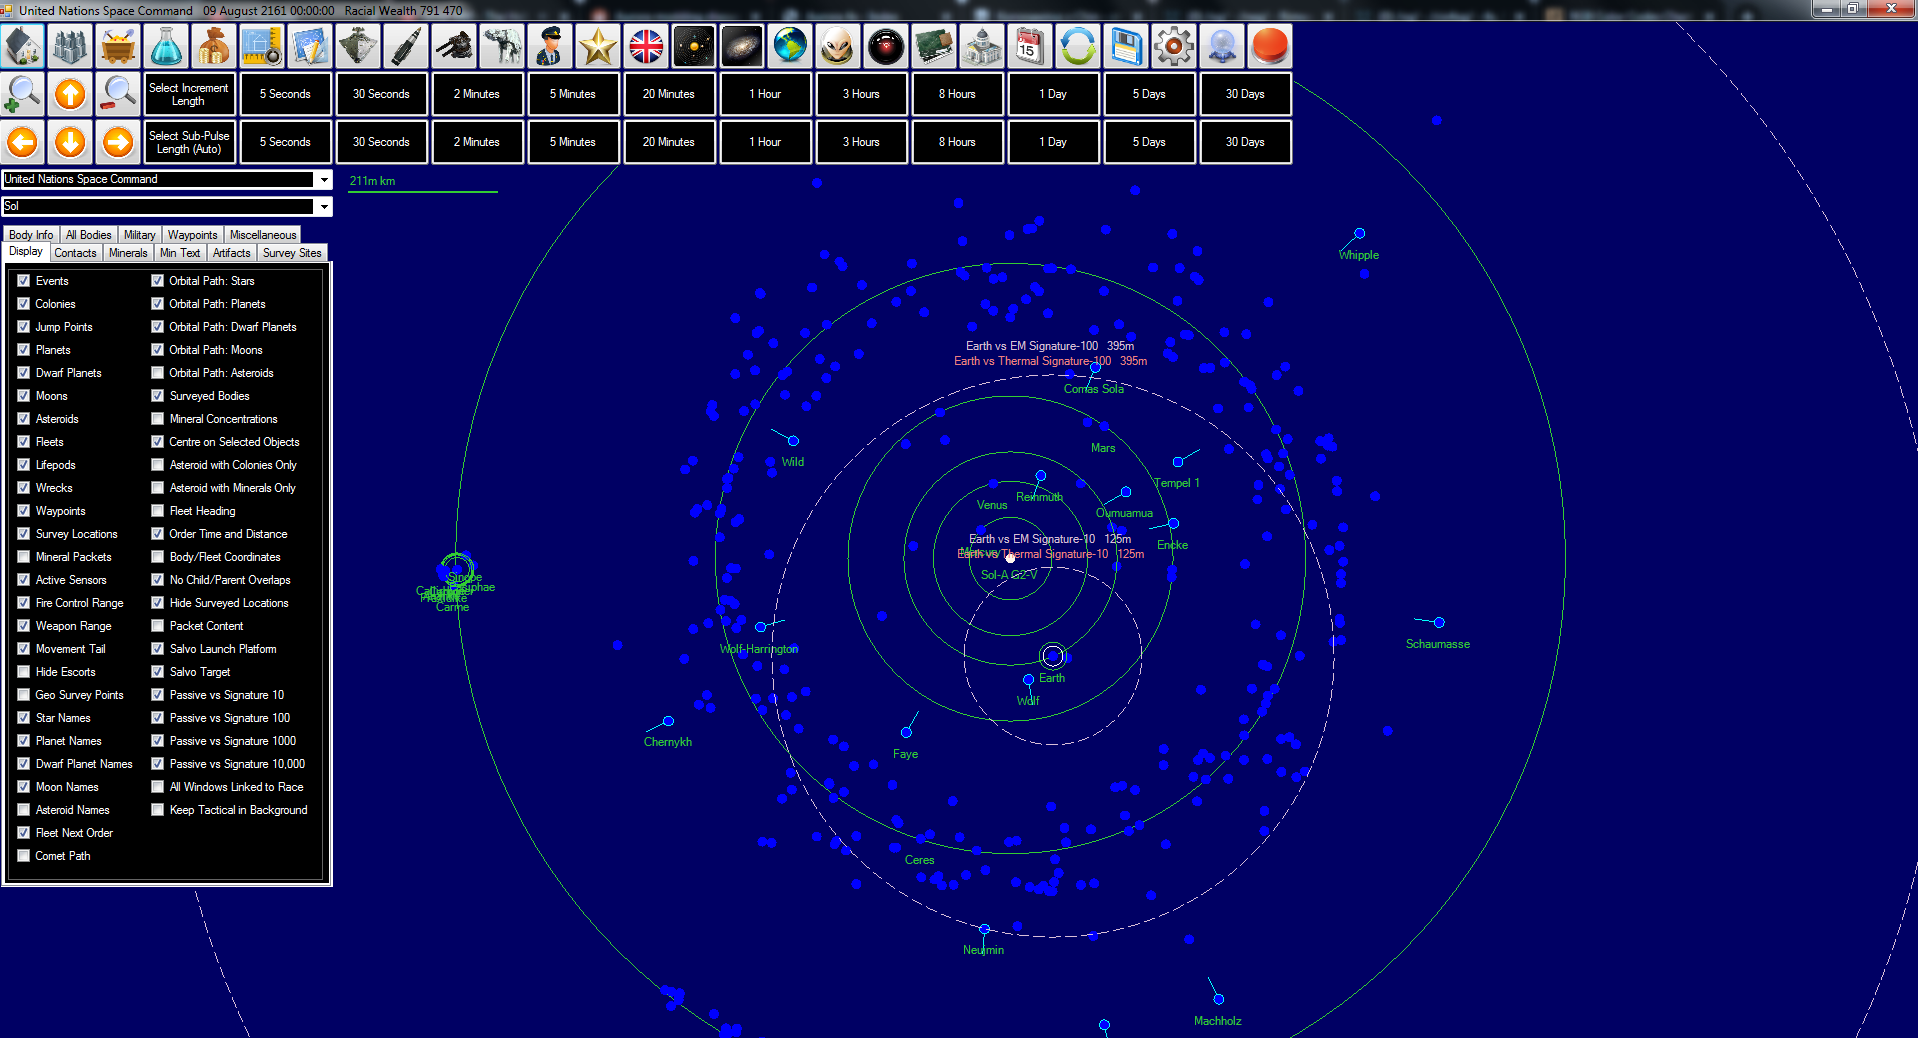Screen dimensions: 1918x1038
Task: Set sub-pulse length to 1 Hour
Action: coord(765,142)
